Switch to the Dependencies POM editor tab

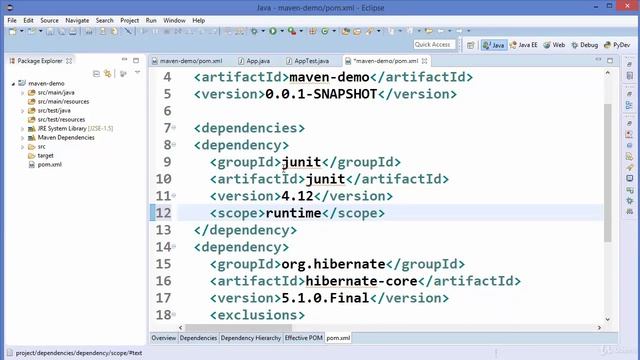(198, 338)
